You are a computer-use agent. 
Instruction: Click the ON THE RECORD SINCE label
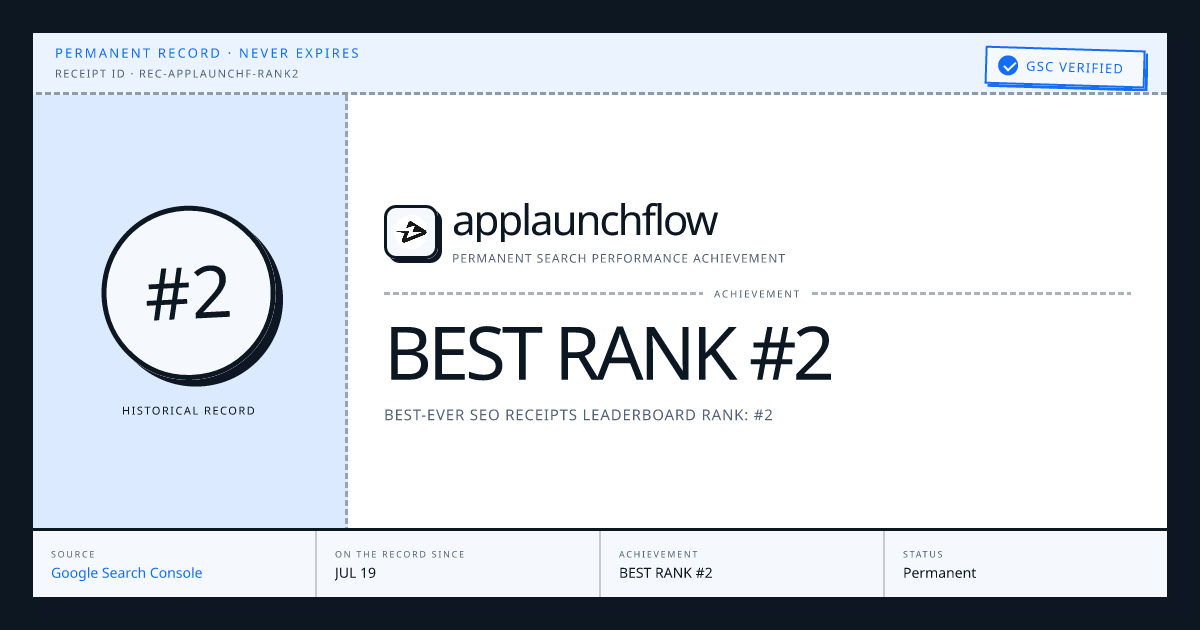click(400, 554)
